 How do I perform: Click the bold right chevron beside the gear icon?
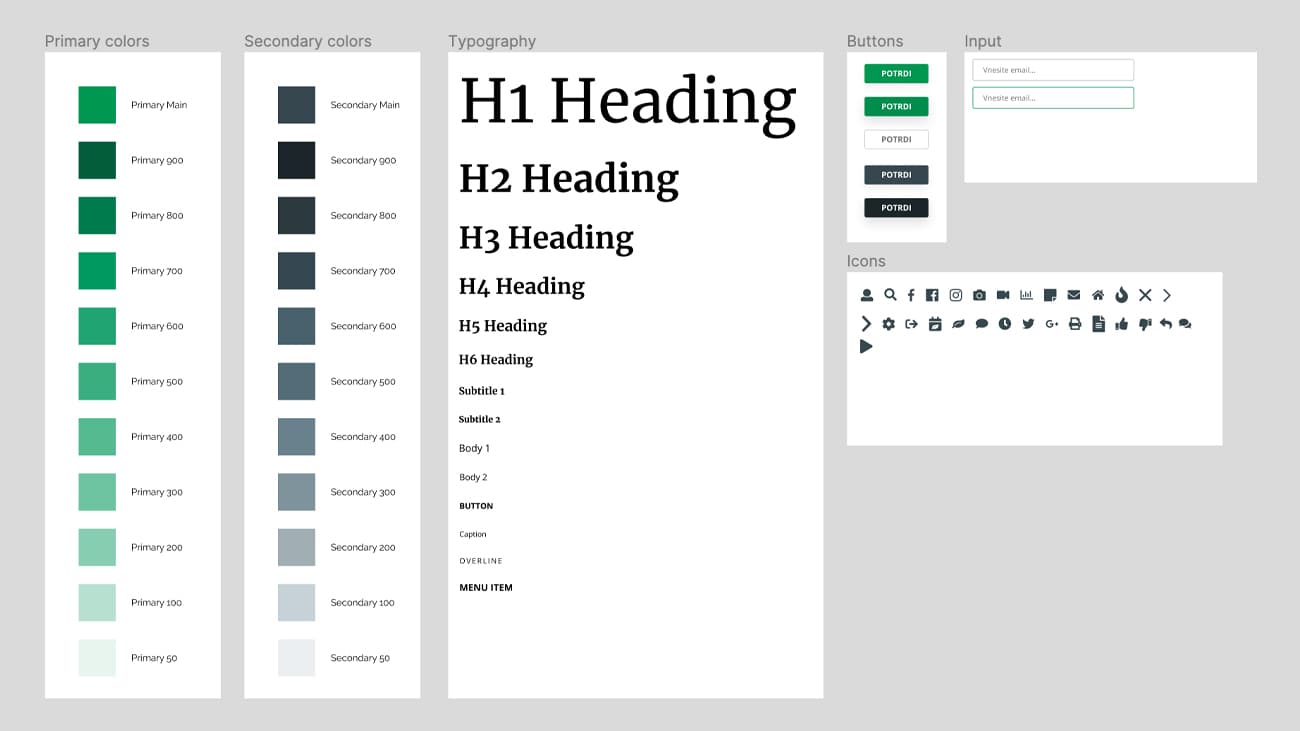pos(866,324)
